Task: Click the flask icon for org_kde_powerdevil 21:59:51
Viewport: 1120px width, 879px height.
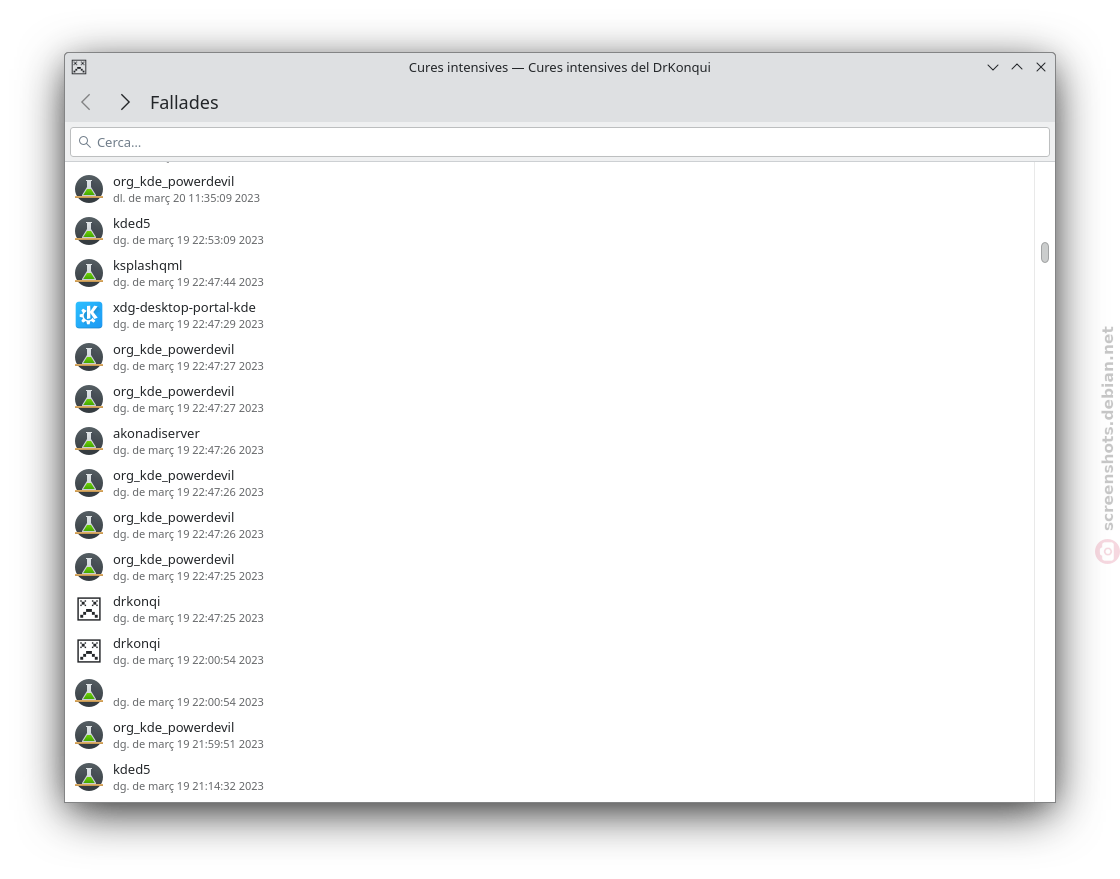Action: coord(89,735)
